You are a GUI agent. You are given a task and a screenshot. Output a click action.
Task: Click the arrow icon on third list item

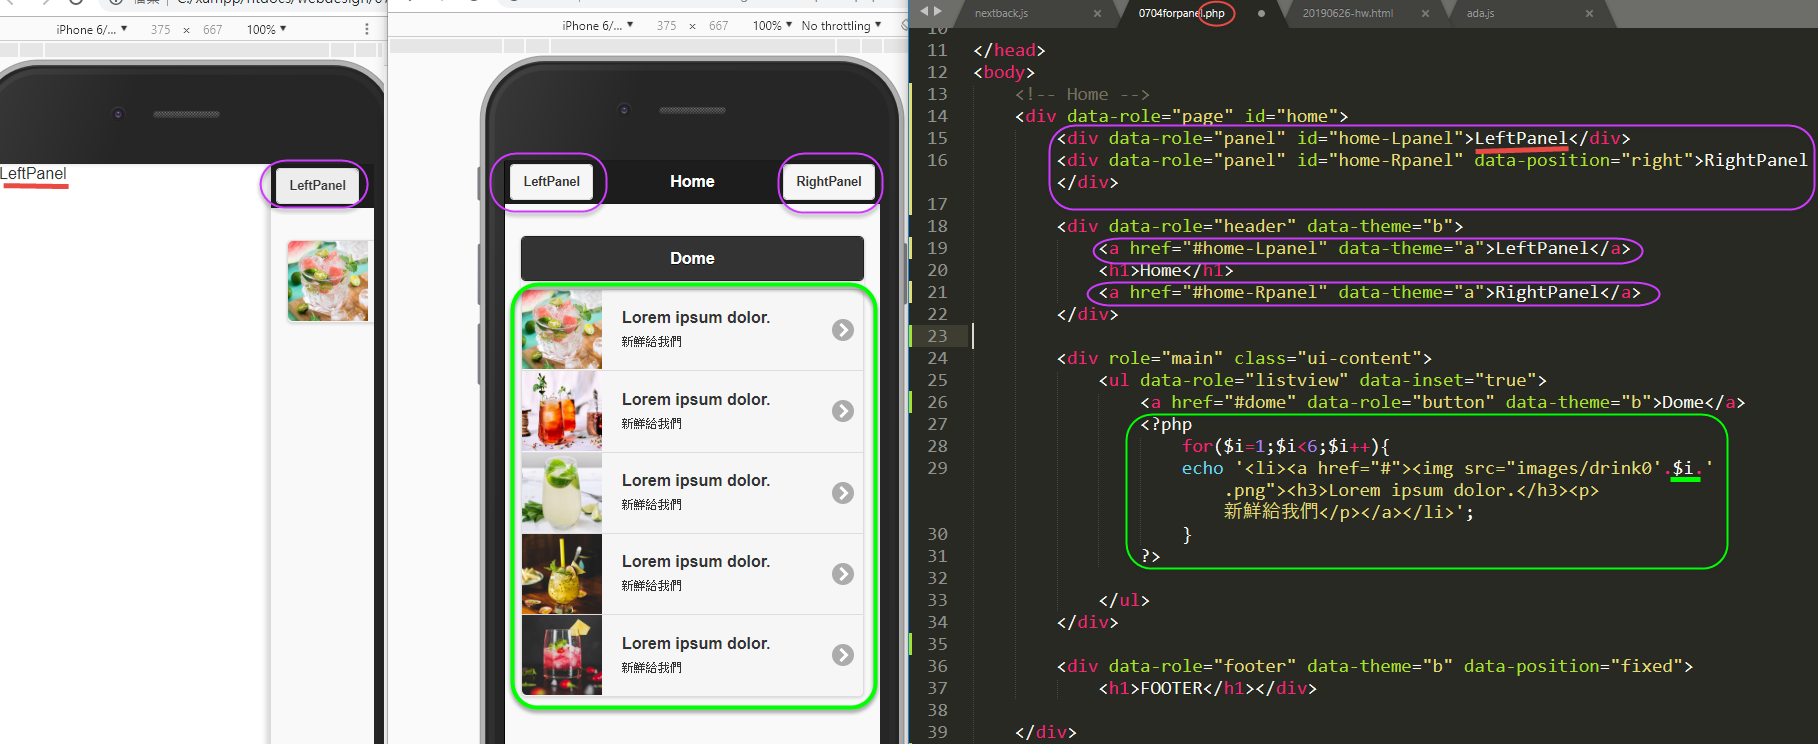843,493
